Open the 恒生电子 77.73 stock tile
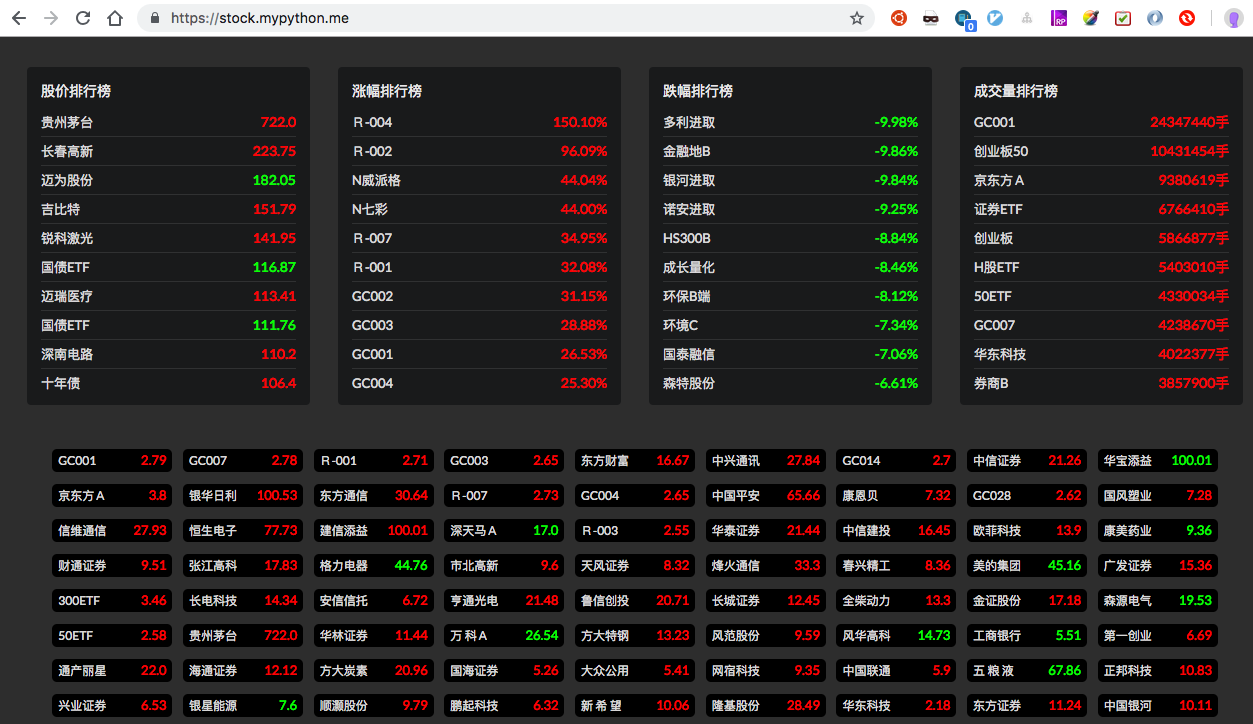This screenshot has width=1253, height=724. 243,531
